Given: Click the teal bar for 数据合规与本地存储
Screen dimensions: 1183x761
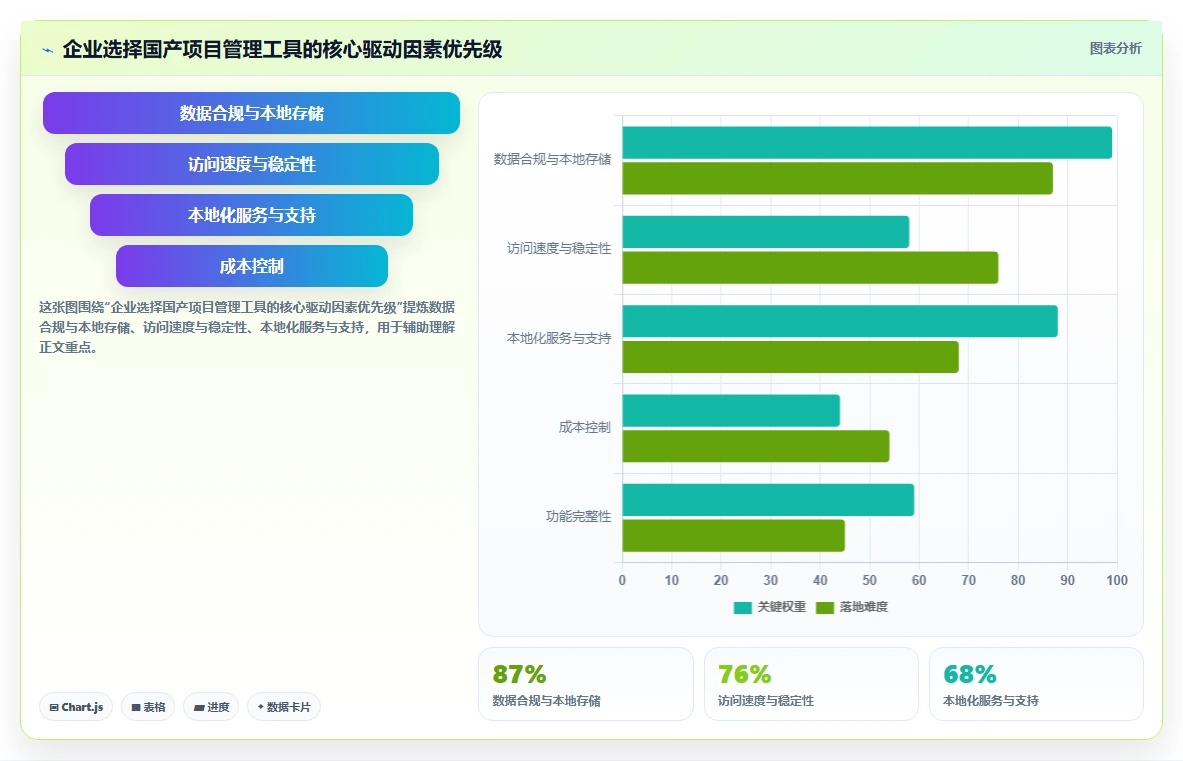Looking at the screenshot, I should pyautogui.click(x=867, y=143).
